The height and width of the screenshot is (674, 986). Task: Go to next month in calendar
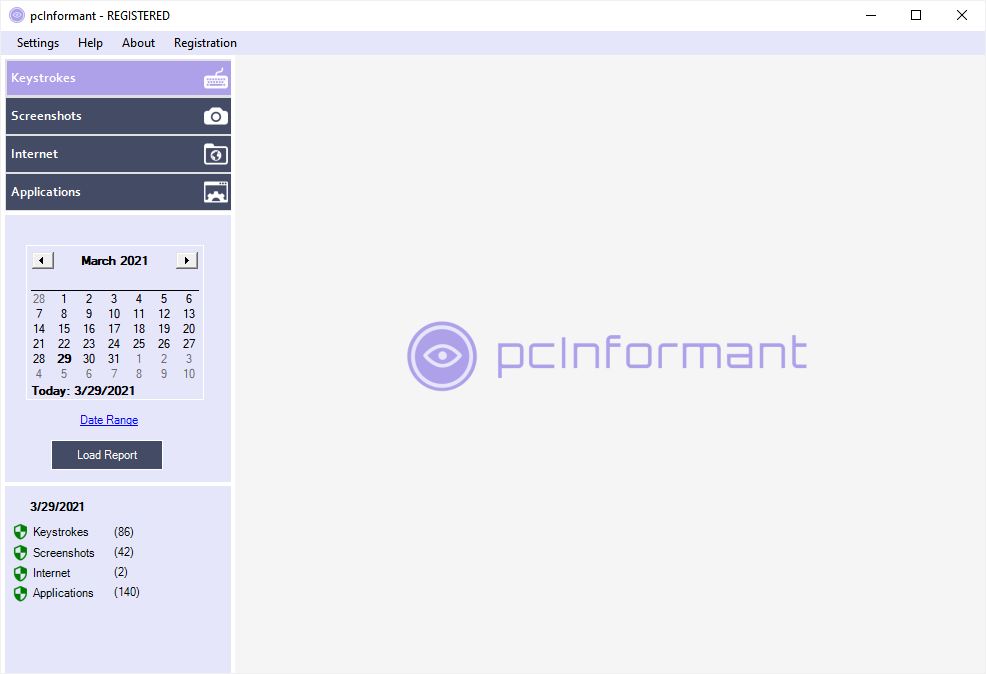click(x=187, y=260)
